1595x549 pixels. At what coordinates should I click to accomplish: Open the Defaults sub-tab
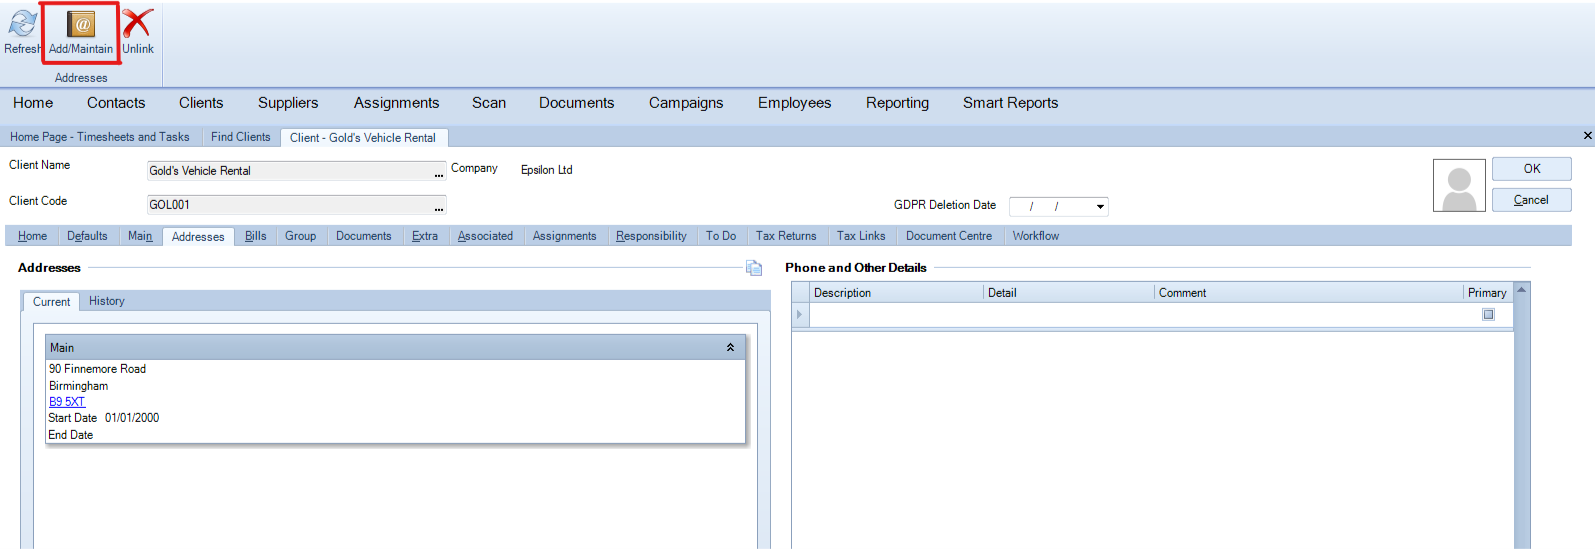click(87, 236)
